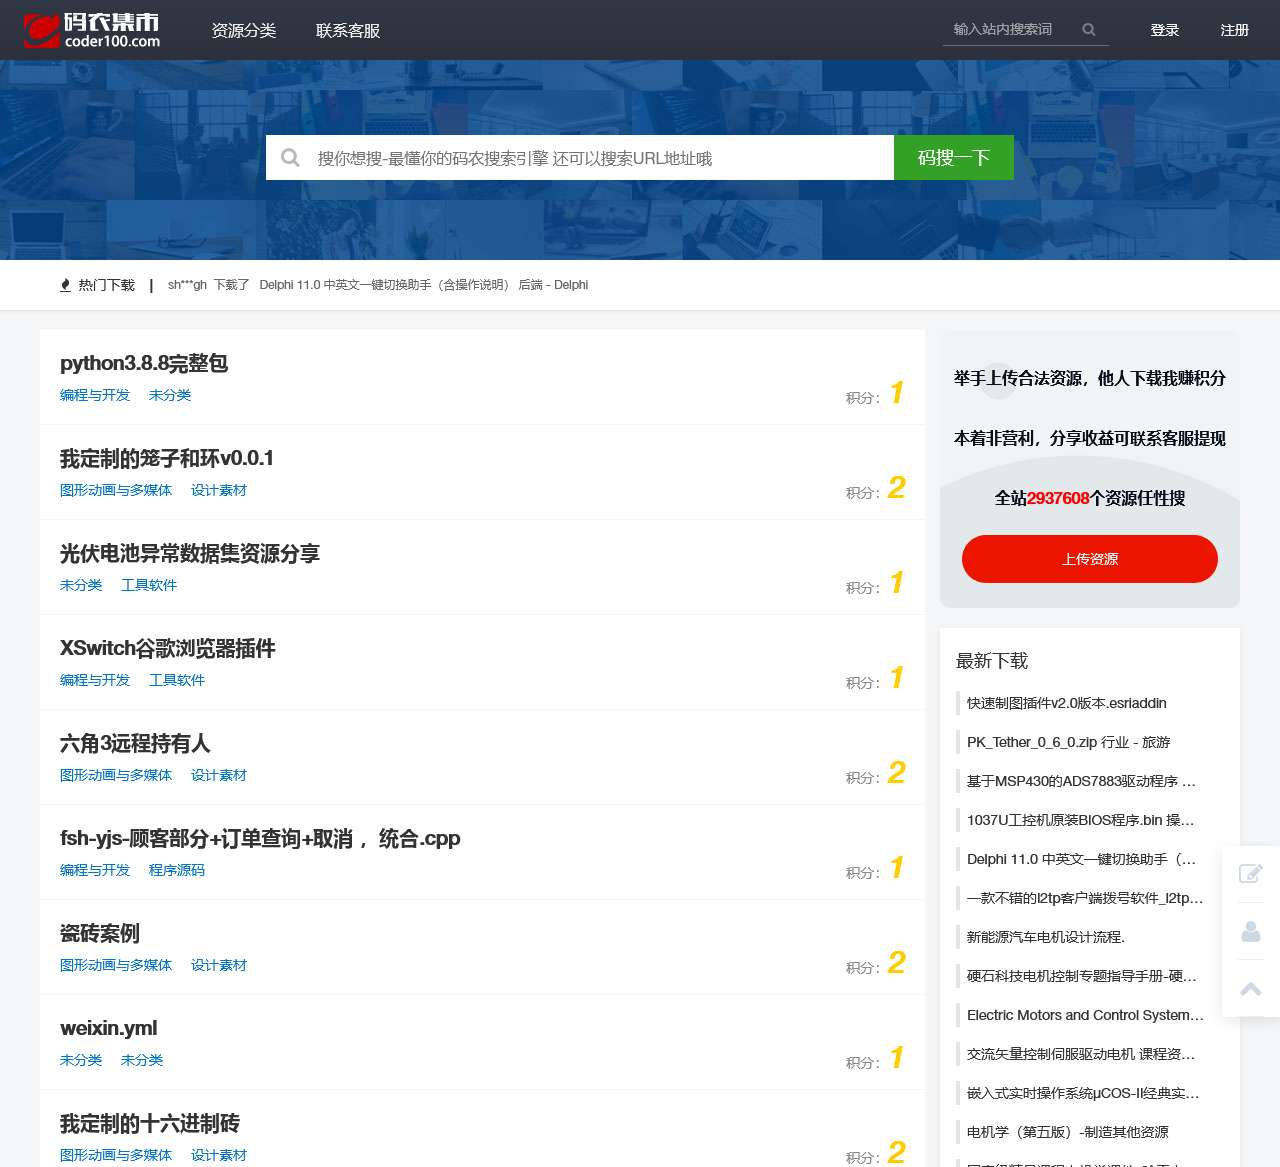Open 新能源汽车电机设计流程 in 最新下载
This screenshot has width=1280, height=1167.
1046,937
